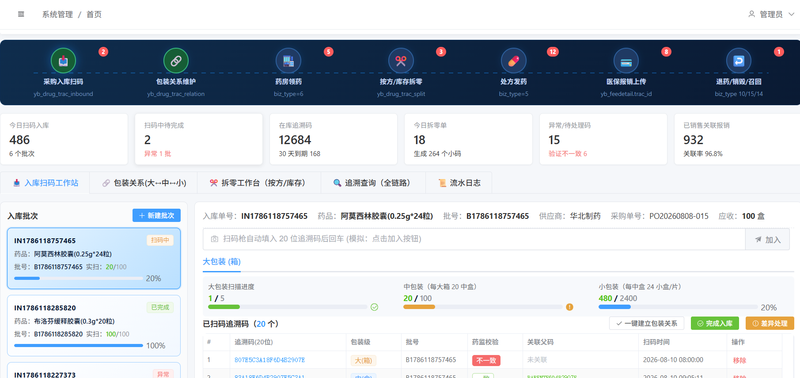Click the 处方发药 pill icon

pyautogui.click(x=513, y=61)
